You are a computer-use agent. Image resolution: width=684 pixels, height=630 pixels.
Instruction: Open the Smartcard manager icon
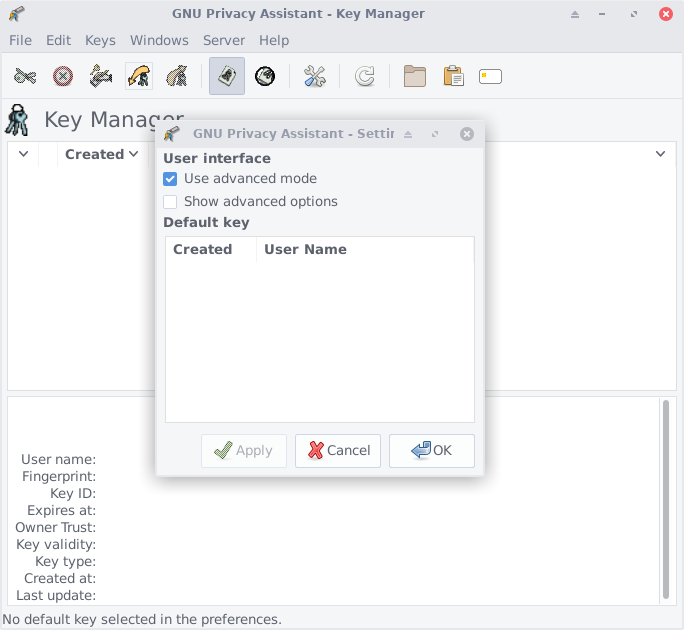tap(490, 76)
